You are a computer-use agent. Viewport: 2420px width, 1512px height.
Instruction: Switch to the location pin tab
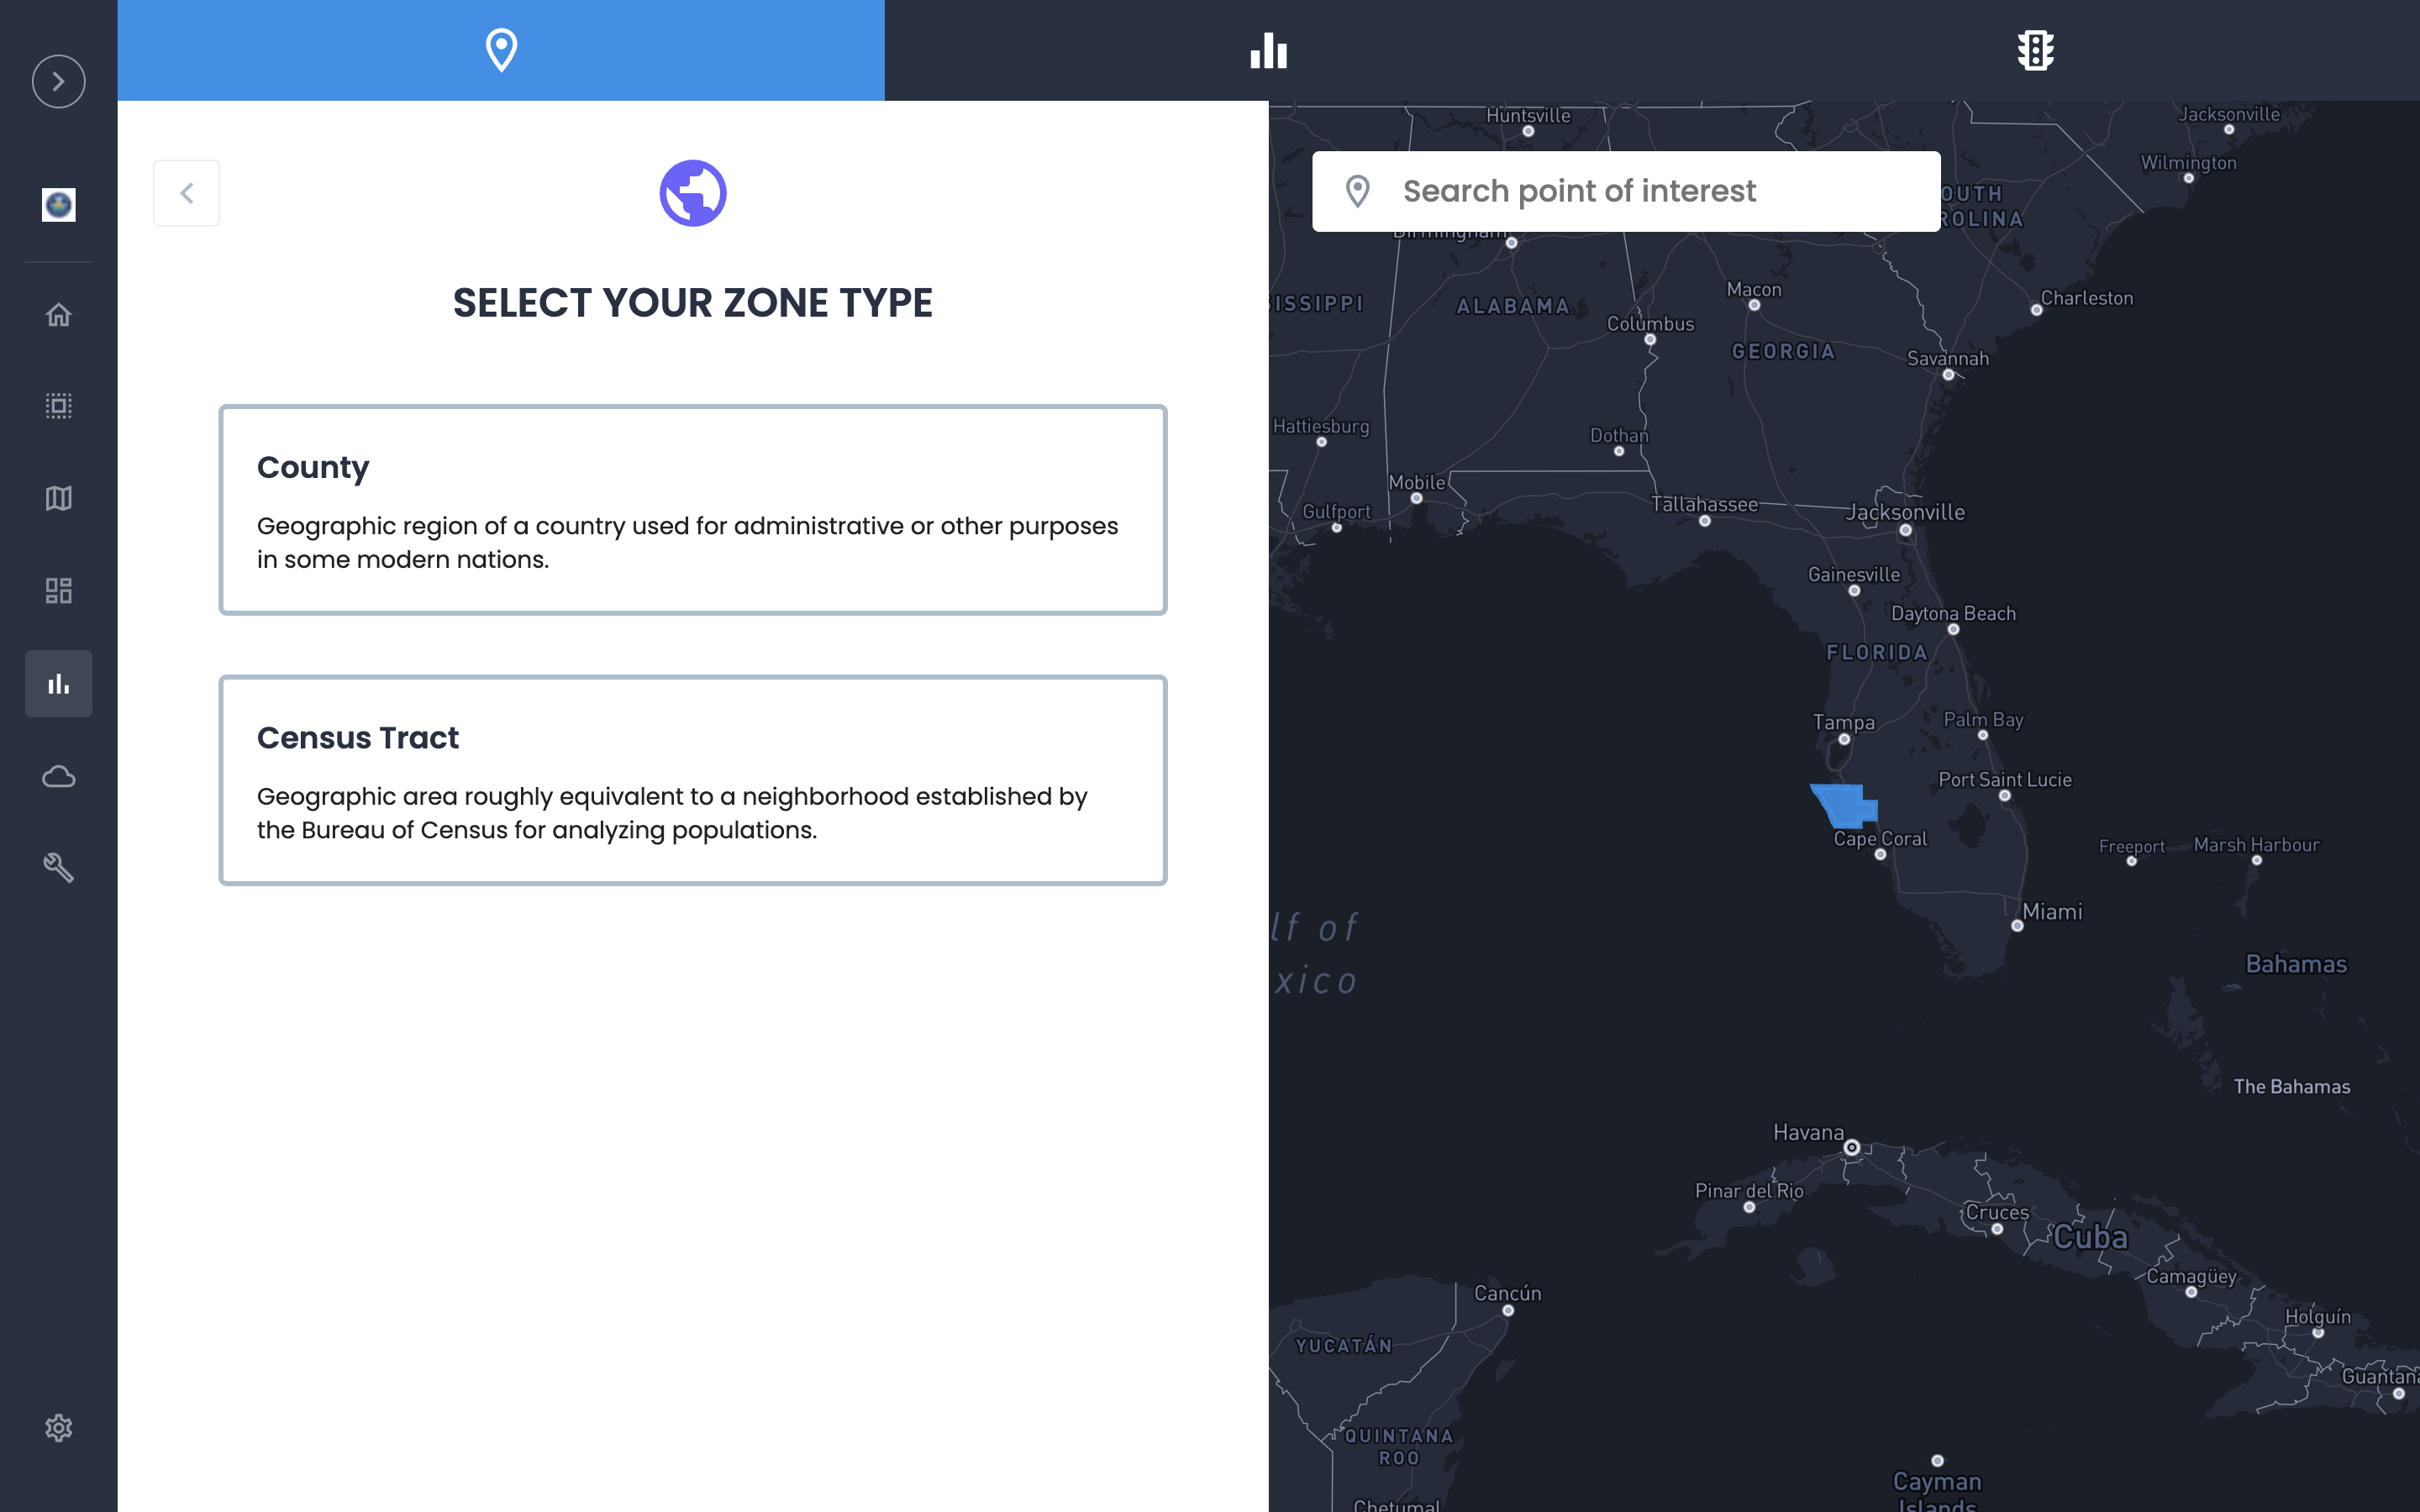coord(501,50)
